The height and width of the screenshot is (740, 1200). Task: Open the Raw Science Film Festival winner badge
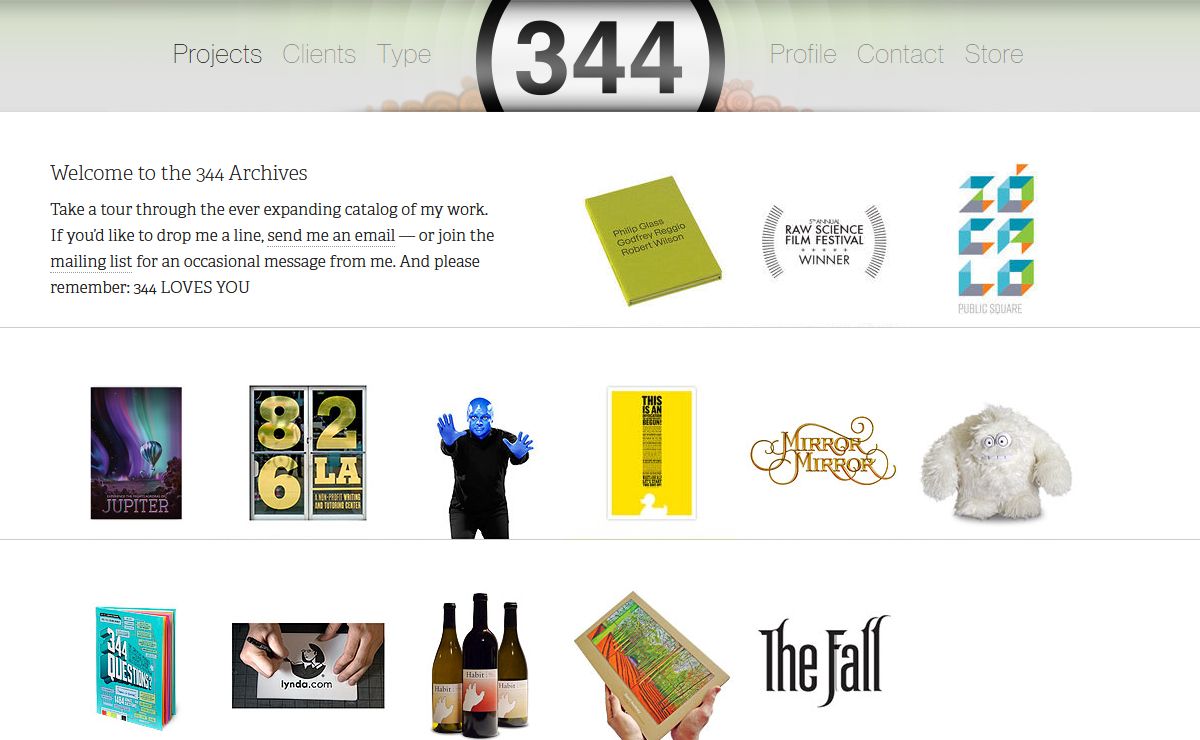824,241
